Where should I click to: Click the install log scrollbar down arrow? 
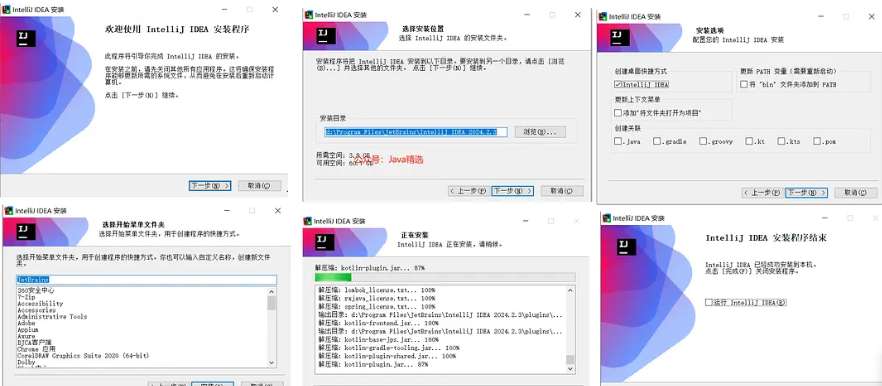[570, 369]
